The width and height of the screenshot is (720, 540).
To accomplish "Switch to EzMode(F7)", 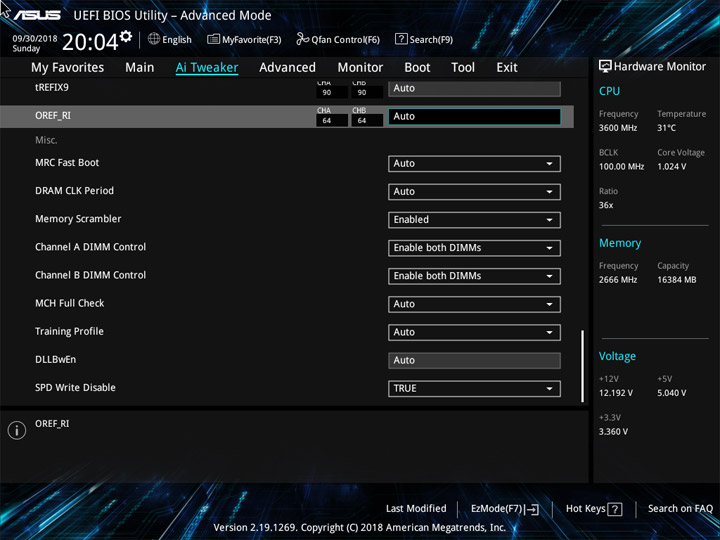I will pyautogui.click(x=505, y=509).
